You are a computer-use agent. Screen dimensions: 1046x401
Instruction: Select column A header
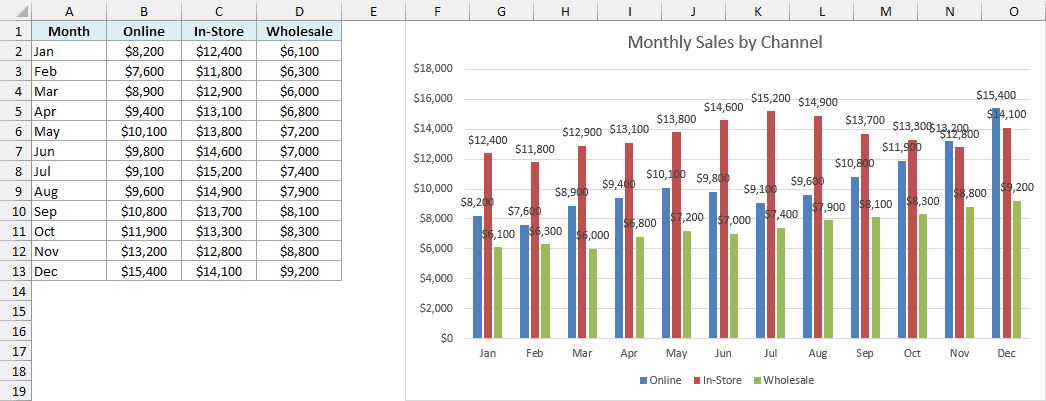[69, 11]
